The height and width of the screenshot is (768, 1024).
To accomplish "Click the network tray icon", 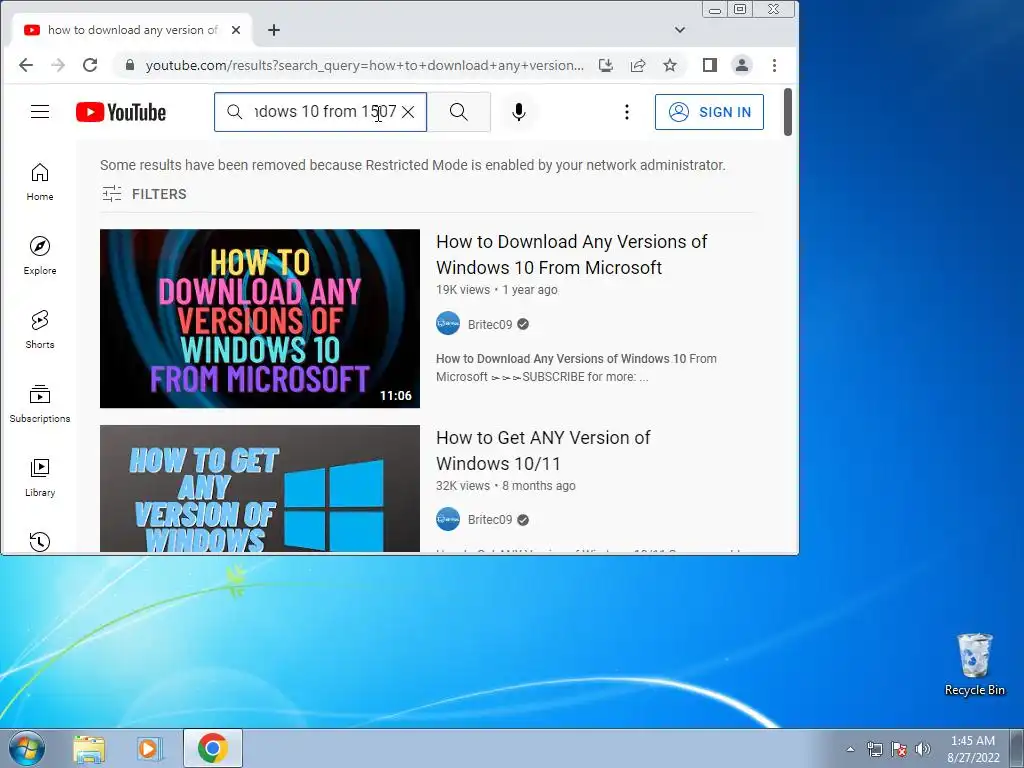I will pos(874,749).
